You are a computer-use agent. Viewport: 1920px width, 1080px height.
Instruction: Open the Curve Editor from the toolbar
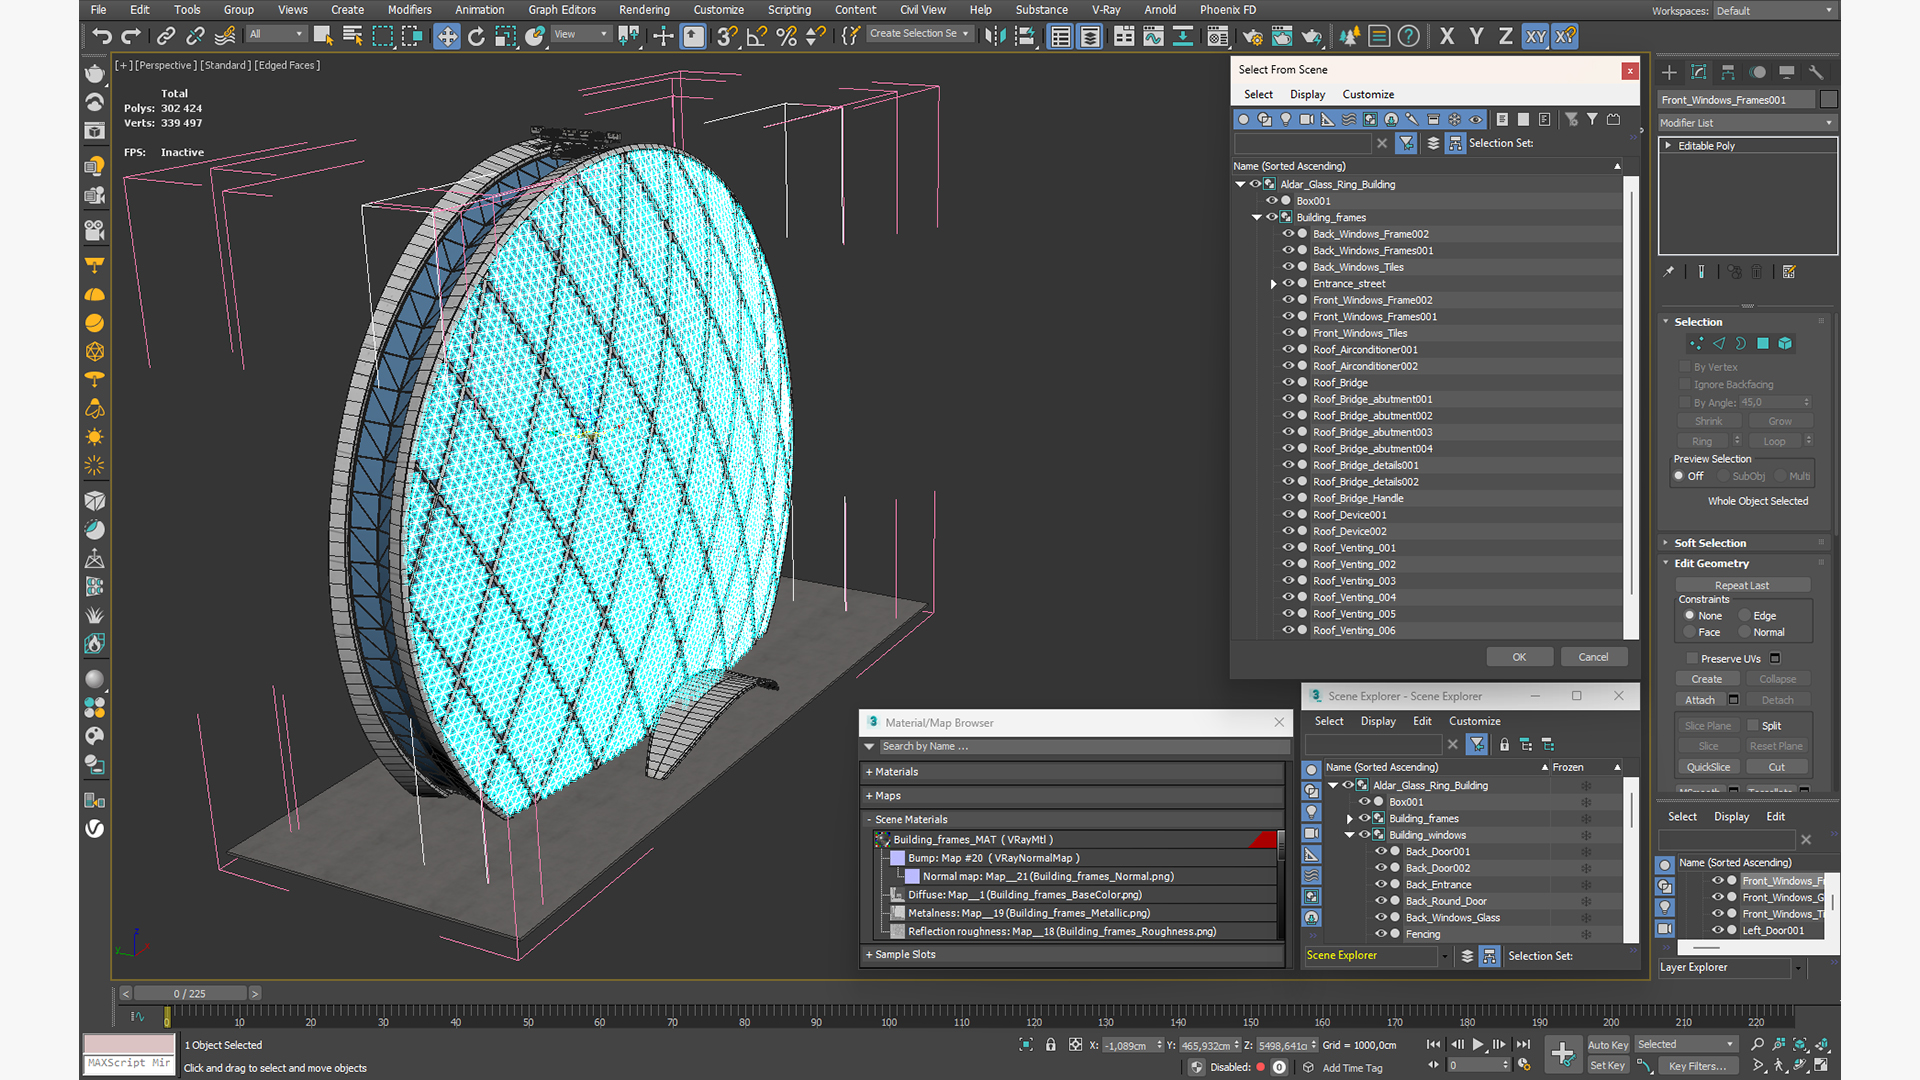[1153, 37]
